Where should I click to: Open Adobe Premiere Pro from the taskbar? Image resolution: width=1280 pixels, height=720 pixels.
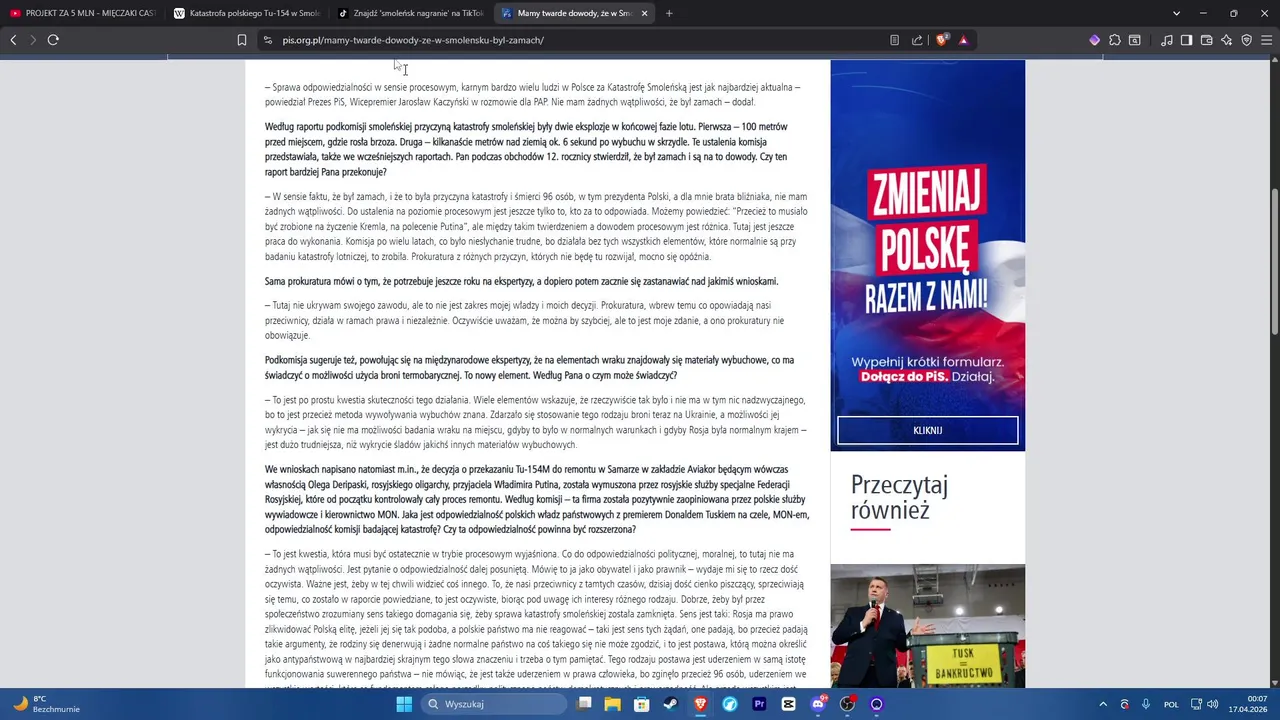tap(759, 704)
